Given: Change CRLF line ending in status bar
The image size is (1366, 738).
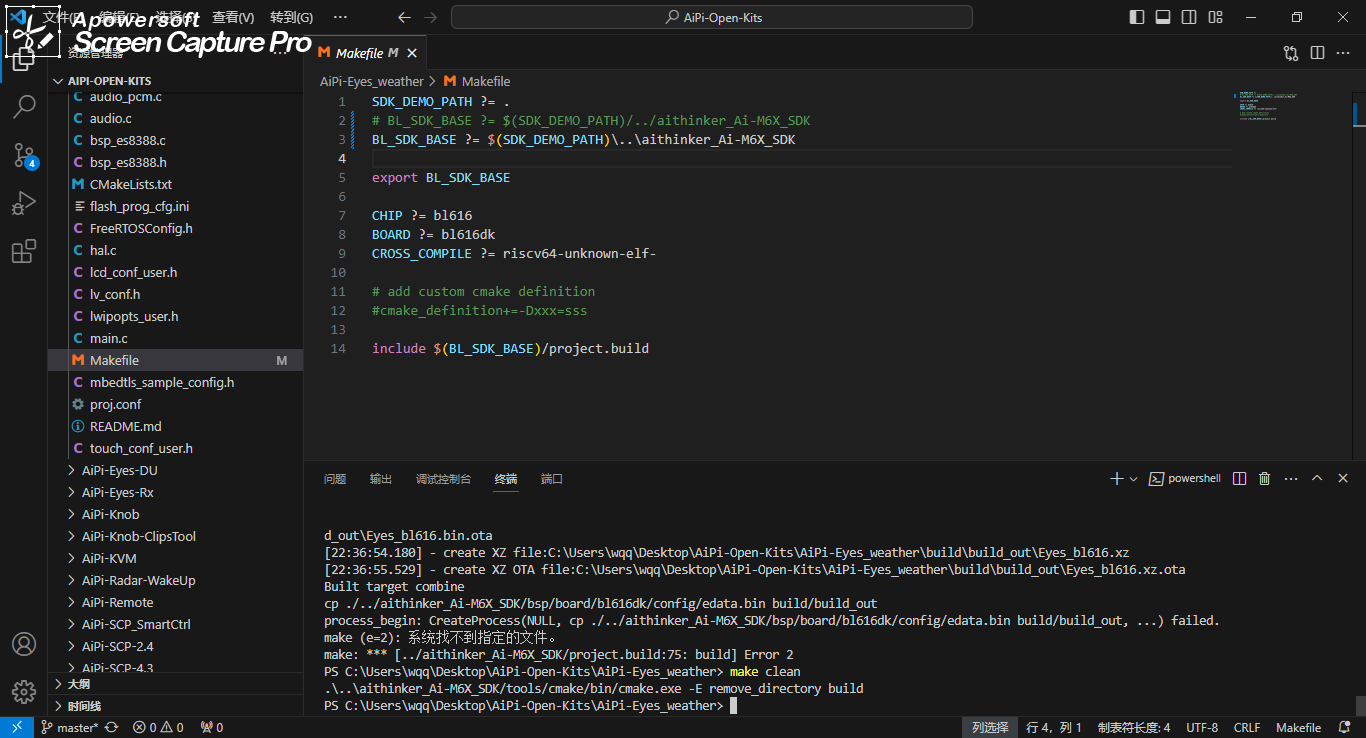Looking at the screenshot, I should 1247,728.
